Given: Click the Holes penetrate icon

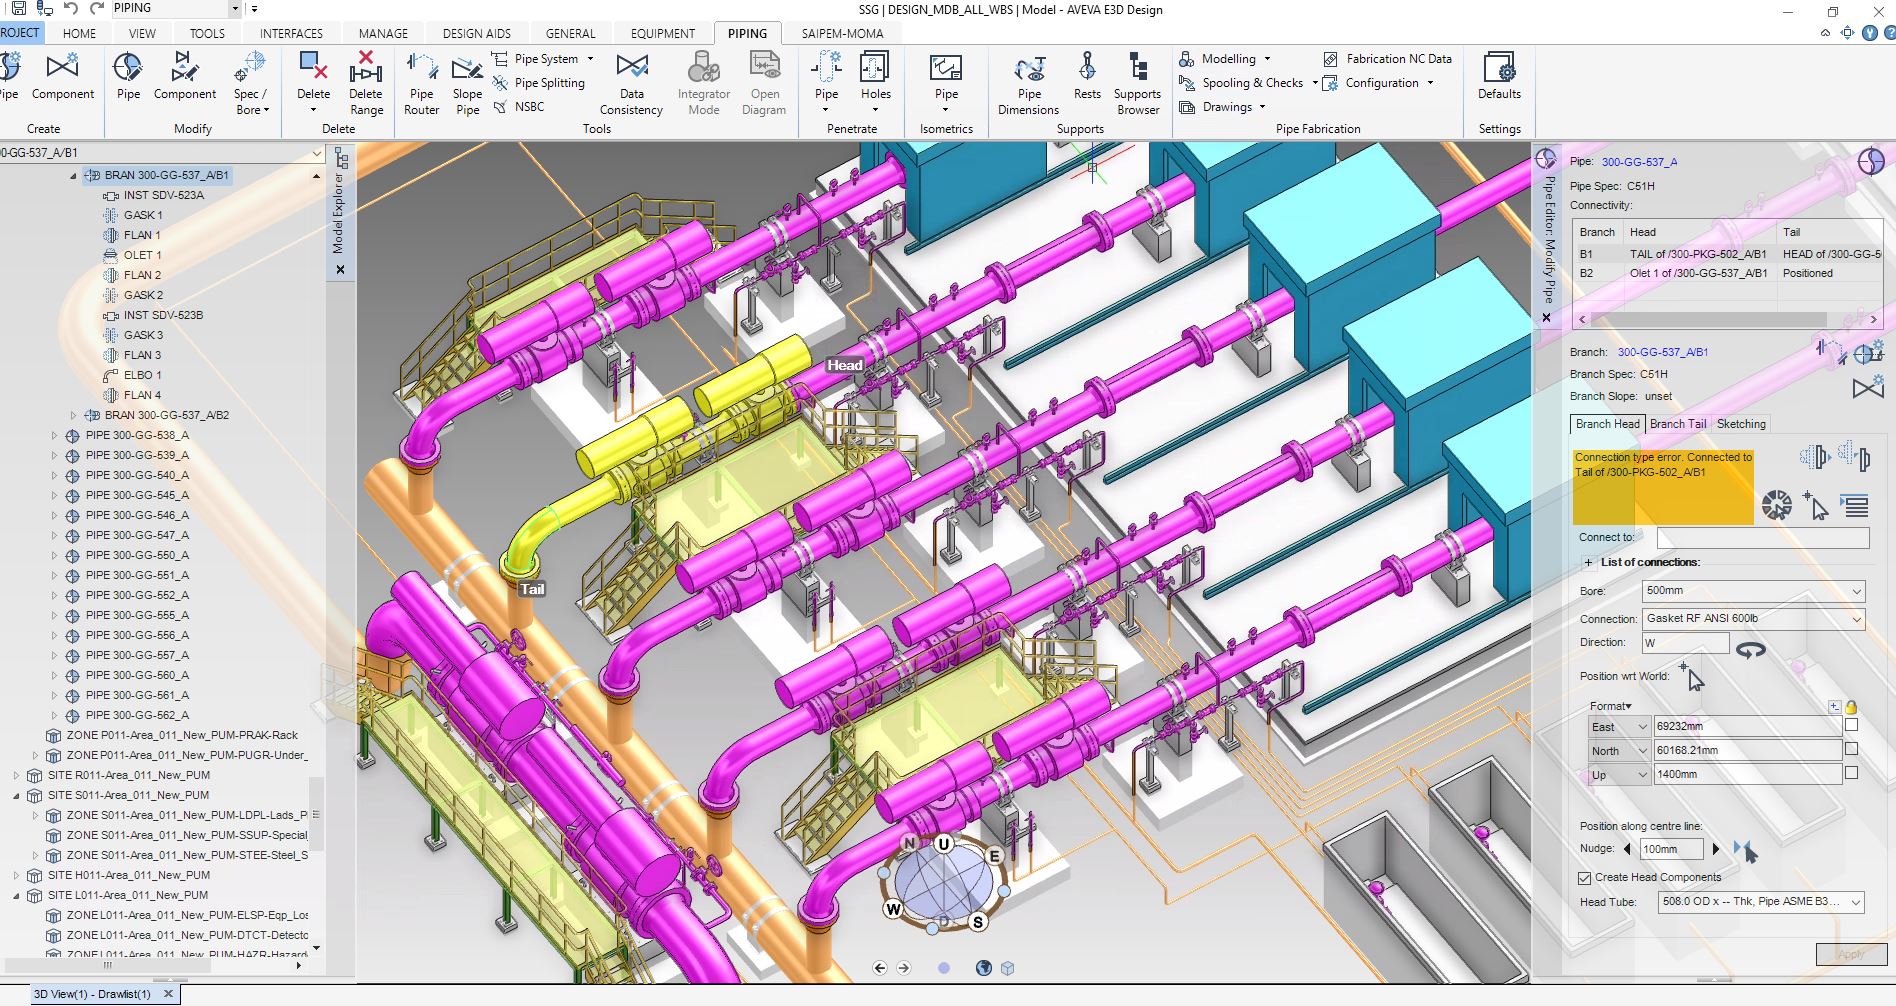Looking at the screenshot, I should pyautogui.click(x=875, y=77).
